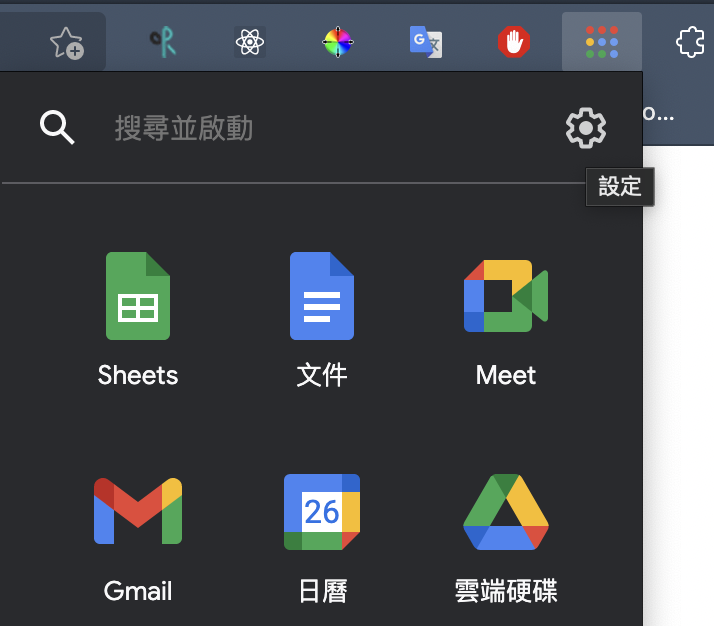Open the React Developer Tools extension
Screen dimensions: 714x626
[x=250, y=42]
